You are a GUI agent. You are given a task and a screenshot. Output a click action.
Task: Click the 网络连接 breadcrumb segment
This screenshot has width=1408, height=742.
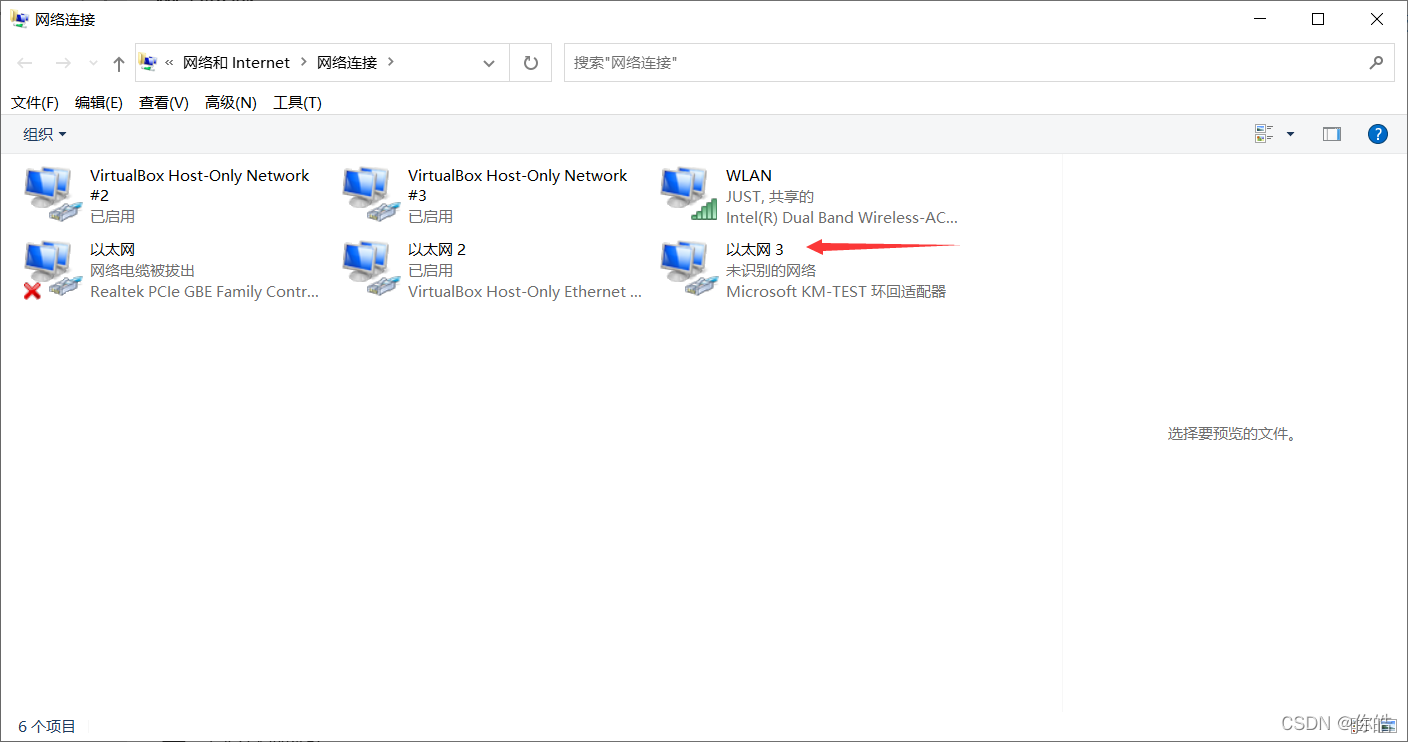coord(349,62)
